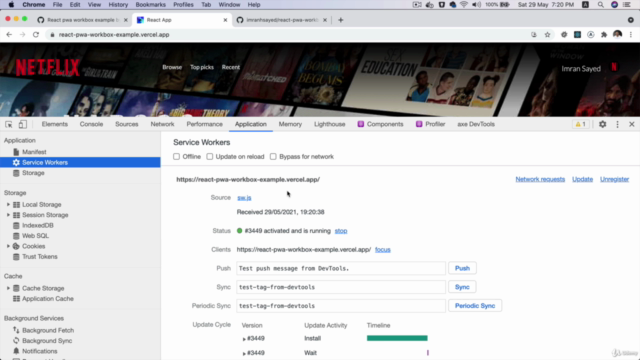This screenshot has height=360, width=640.
Task: Open a new browser tab
Action: click(340, 20)
